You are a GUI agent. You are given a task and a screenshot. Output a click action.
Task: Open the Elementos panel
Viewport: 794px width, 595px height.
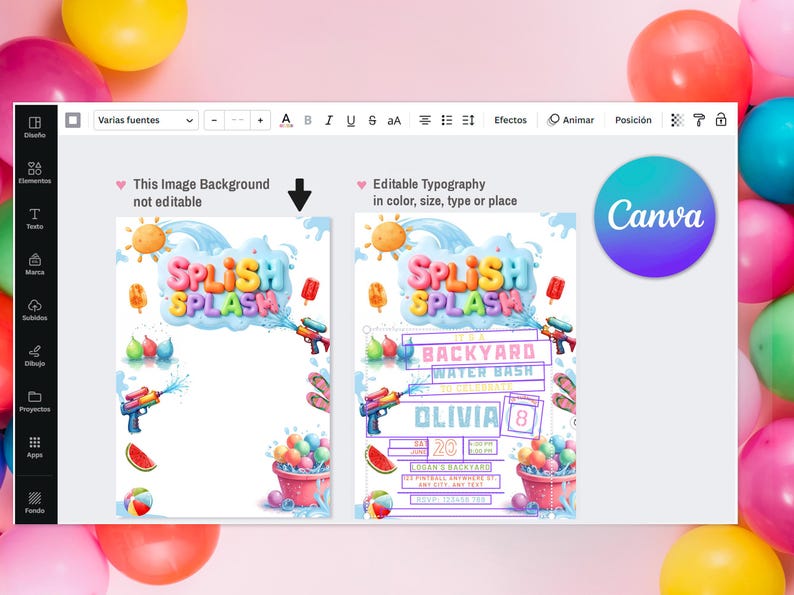pyautogui.click(x=34, y=173)
